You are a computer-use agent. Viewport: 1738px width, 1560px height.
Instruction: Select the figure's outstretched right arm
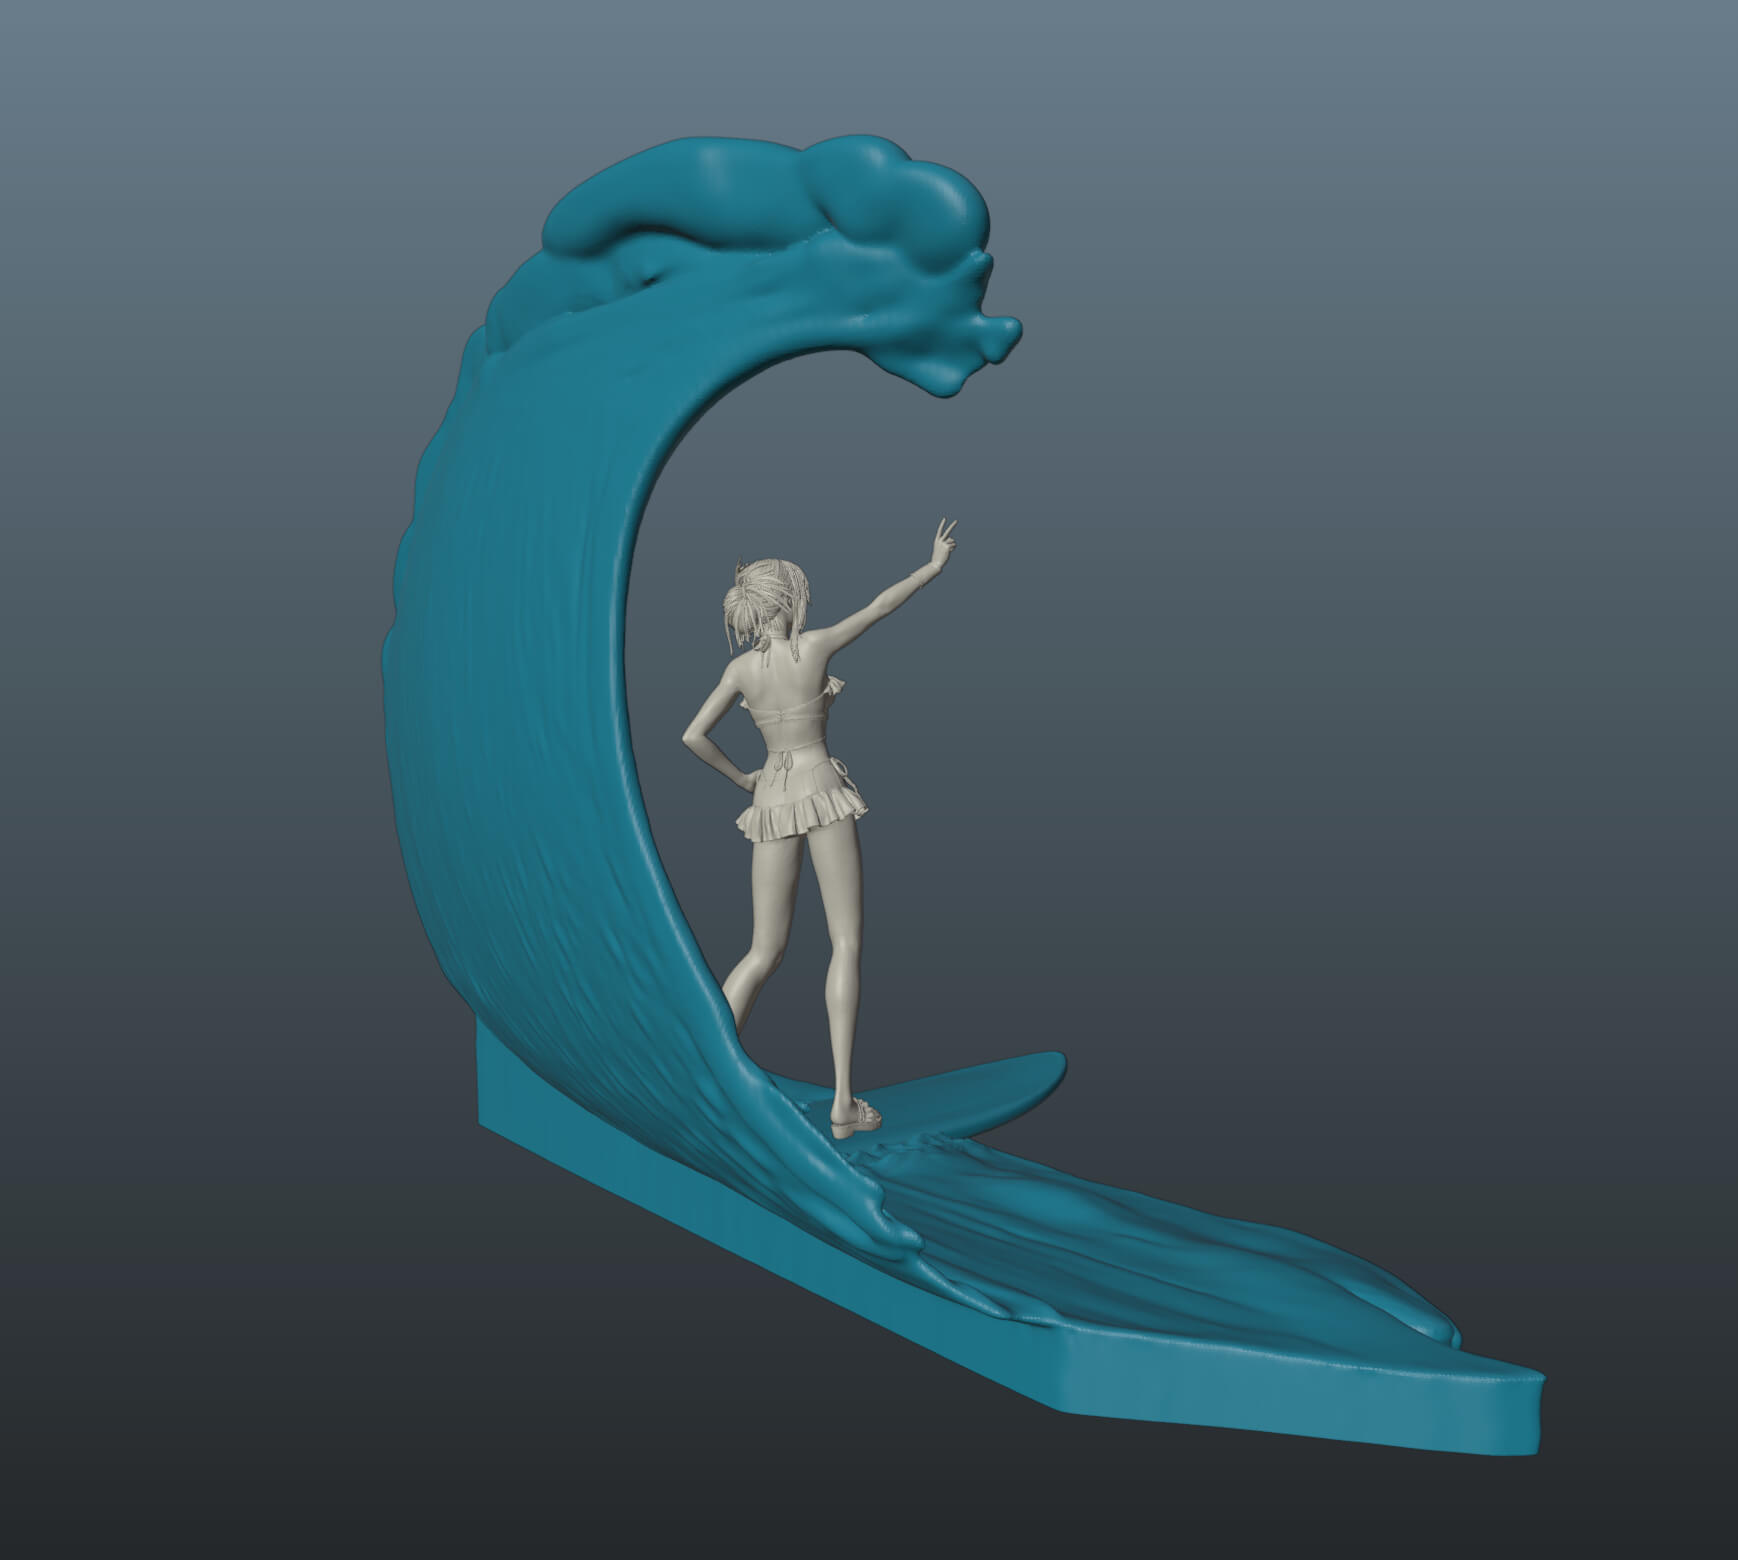[x=880, y=607]
